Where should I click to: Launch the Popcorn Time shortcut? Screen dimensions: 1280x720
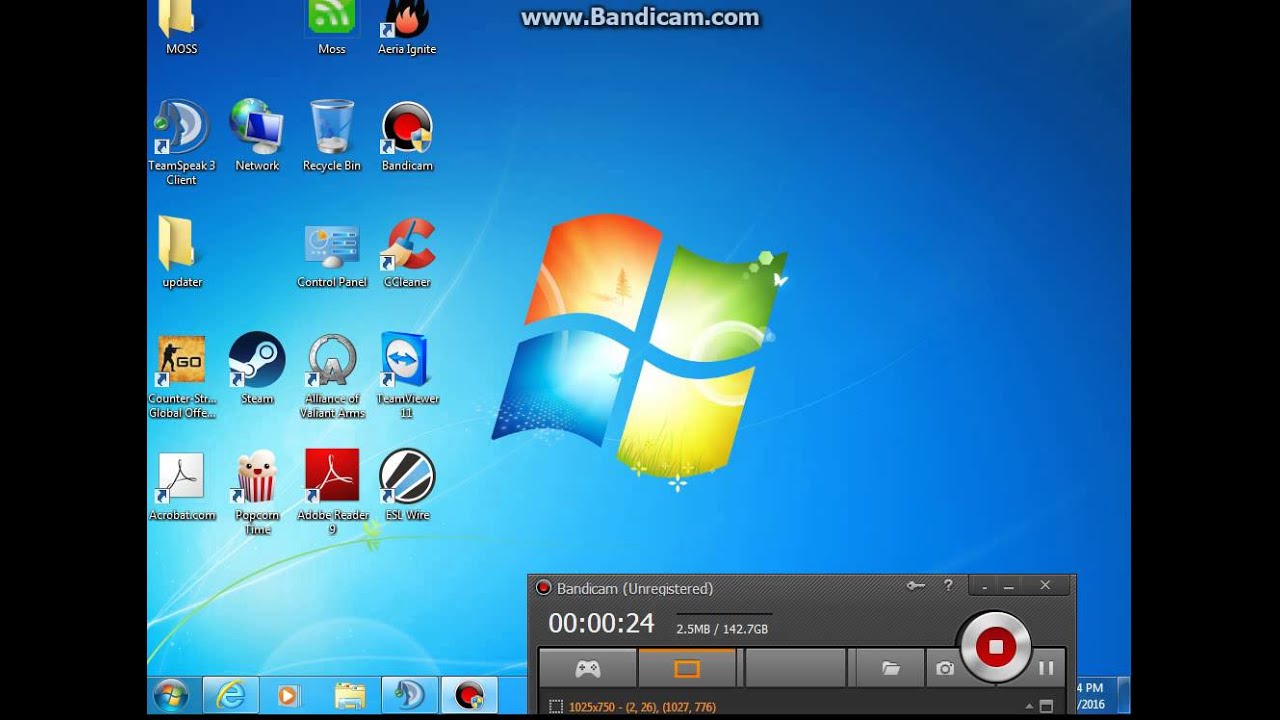[257, 493]
